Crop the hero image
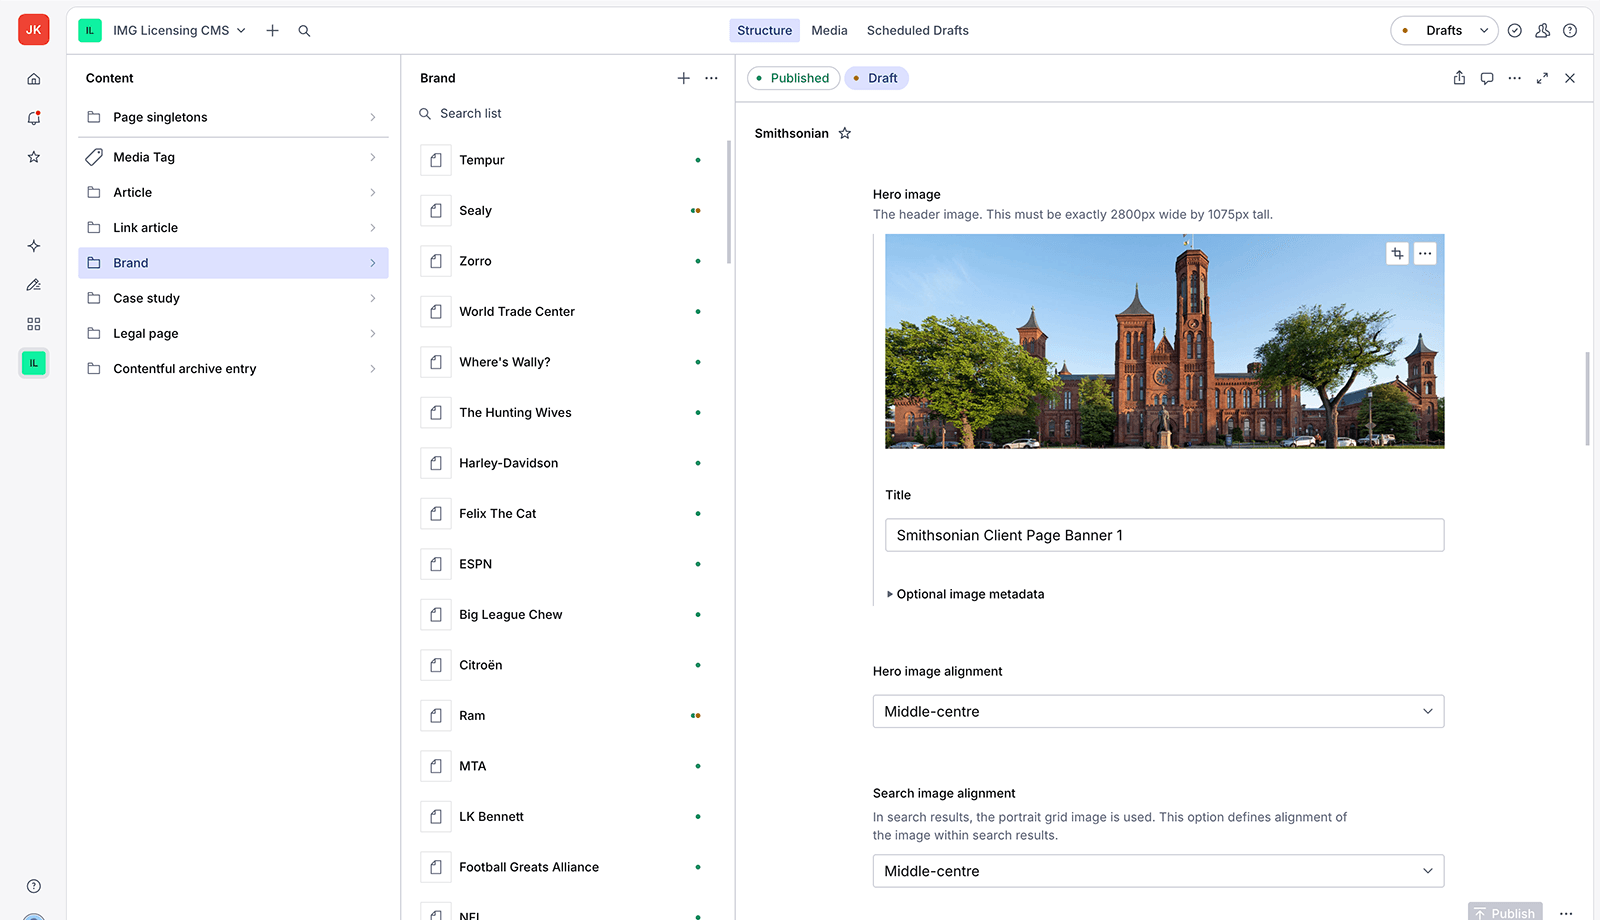The width and height of the screenshot is (1600, 920). coord(1398,254)
